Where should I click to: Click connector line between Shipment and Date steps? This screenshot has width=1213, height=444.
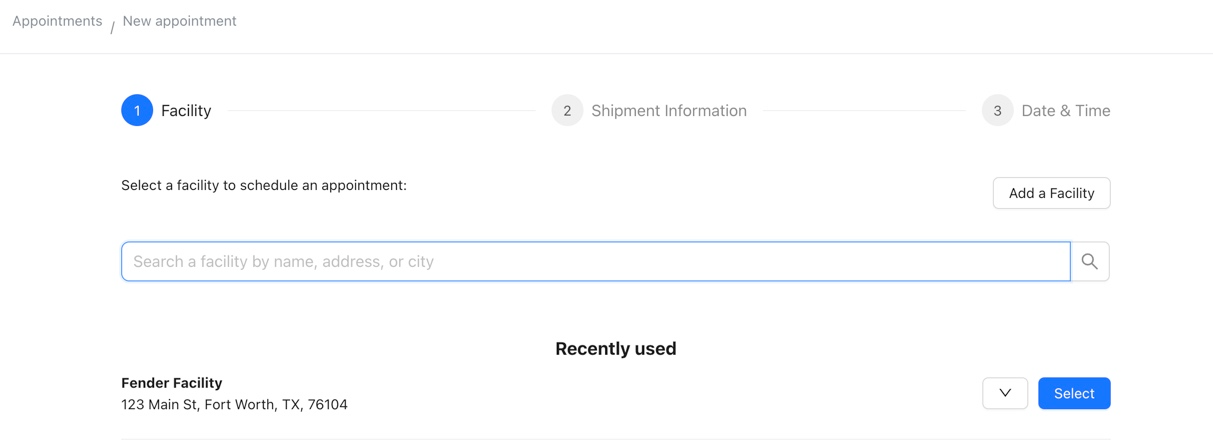click(864, 110)
